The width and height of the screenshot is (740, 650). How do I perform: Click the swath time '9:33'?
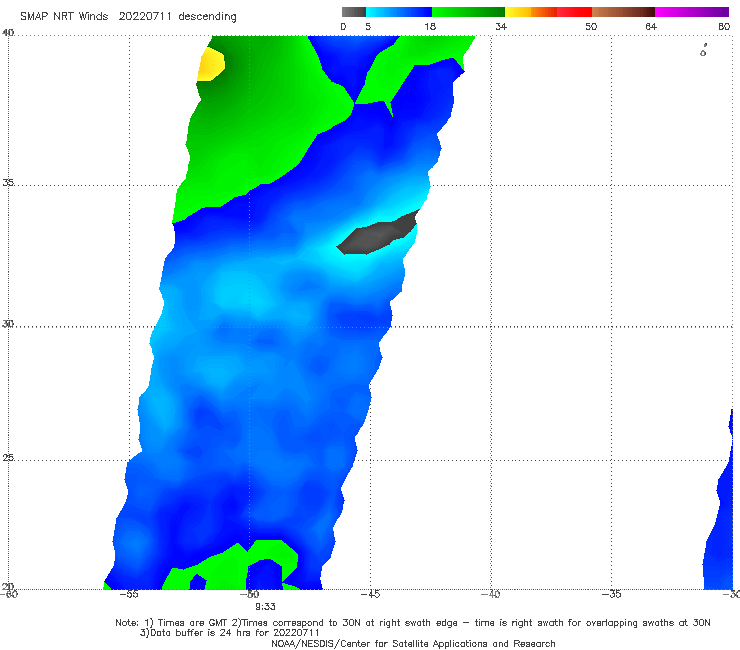coord(265,607)
